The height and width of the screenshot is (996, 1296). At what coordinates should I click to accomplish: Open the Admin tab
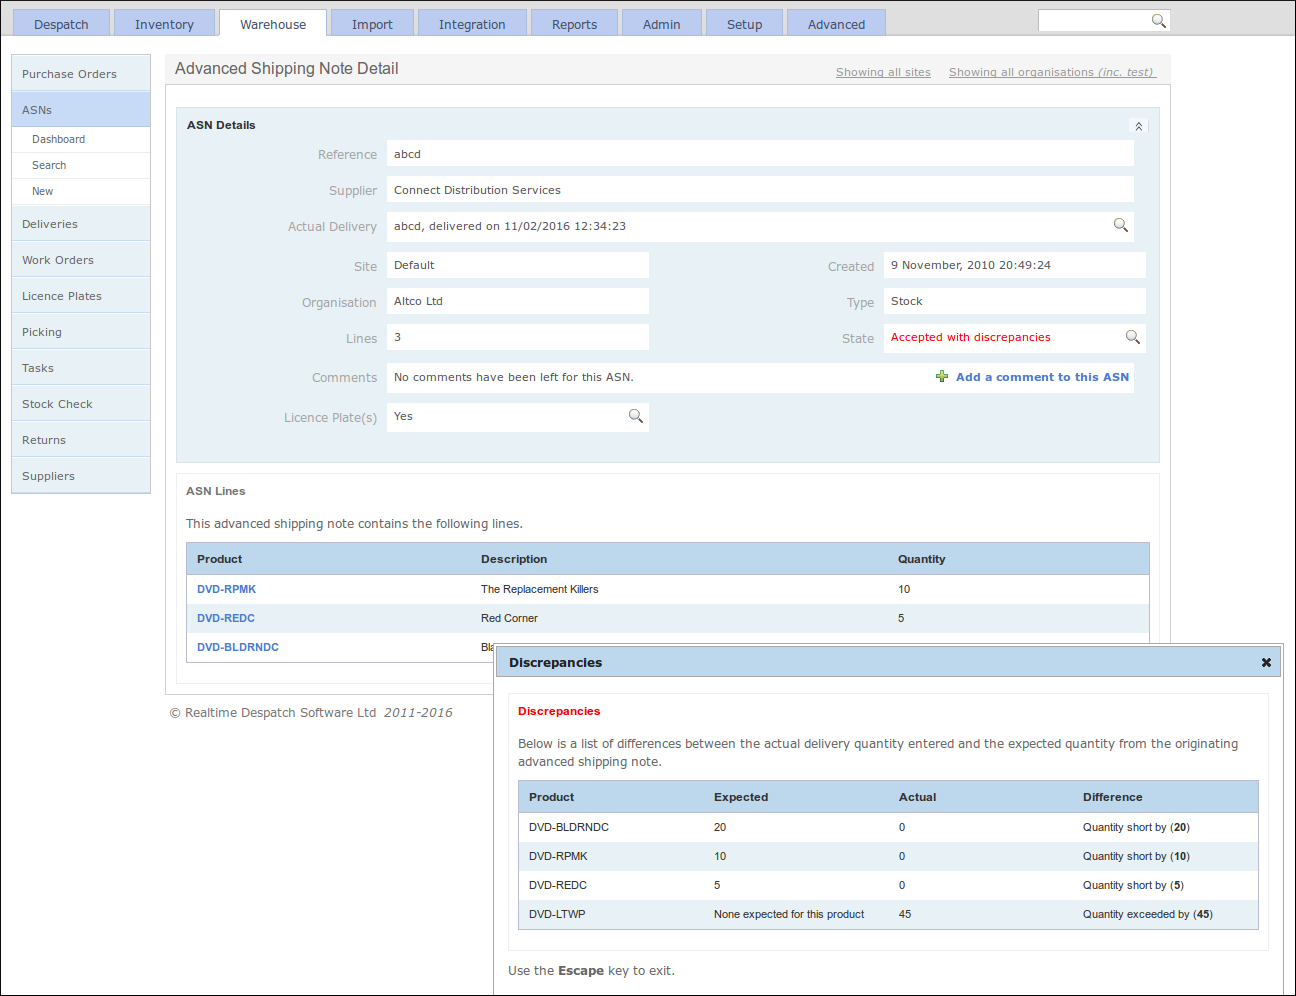(x=661, y=24)
